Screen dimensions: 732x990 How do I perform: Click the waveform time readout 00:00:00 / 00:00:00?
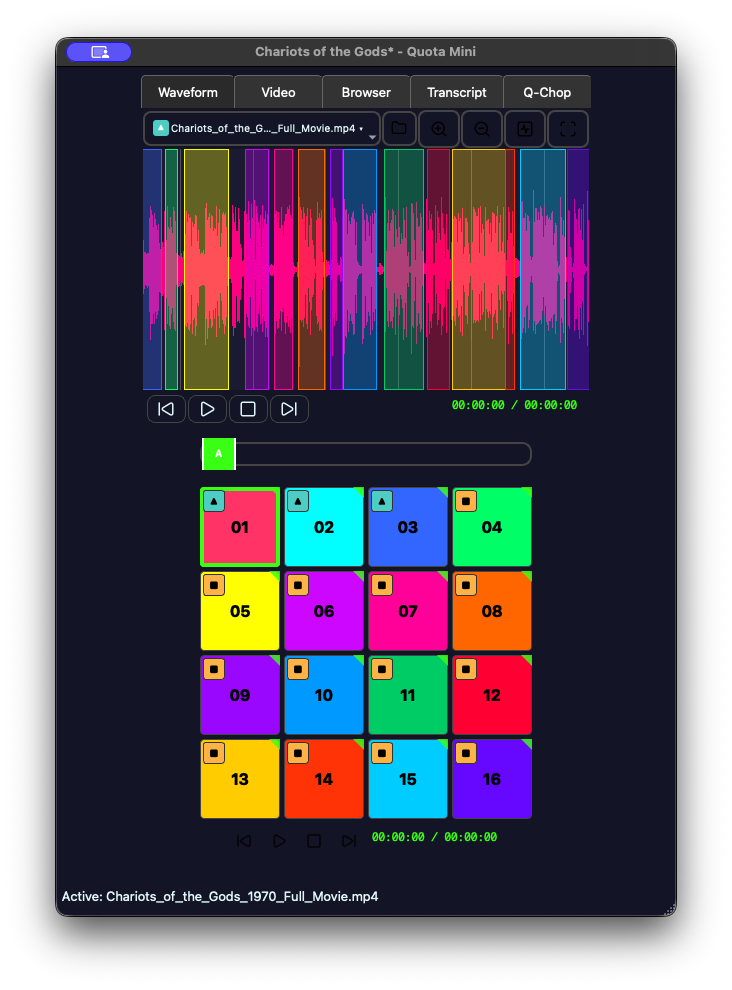tap(514, 405)
